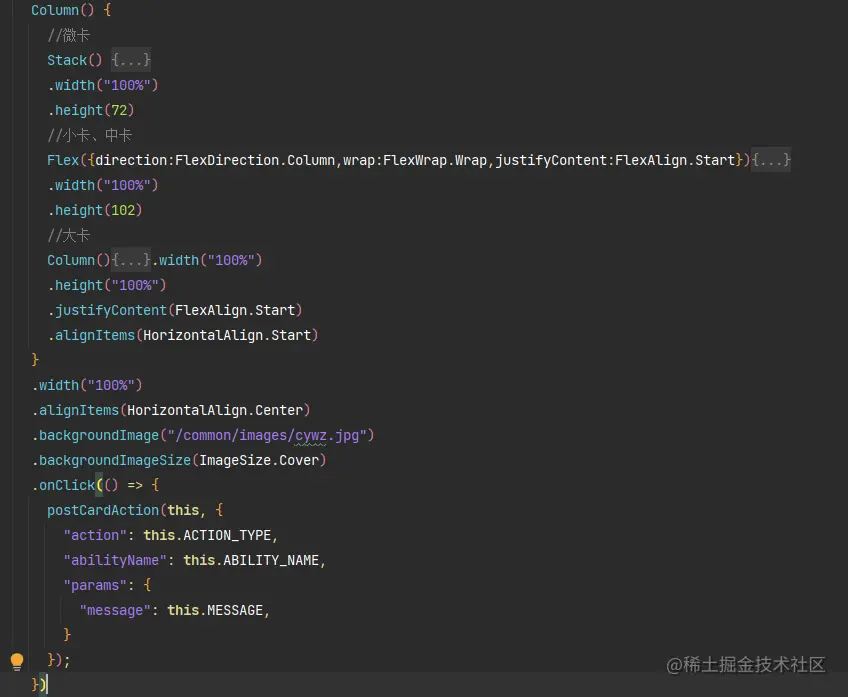This screenshot has height=697, width=848.
Task: Click .height(72) line
Action: point(91,110)
